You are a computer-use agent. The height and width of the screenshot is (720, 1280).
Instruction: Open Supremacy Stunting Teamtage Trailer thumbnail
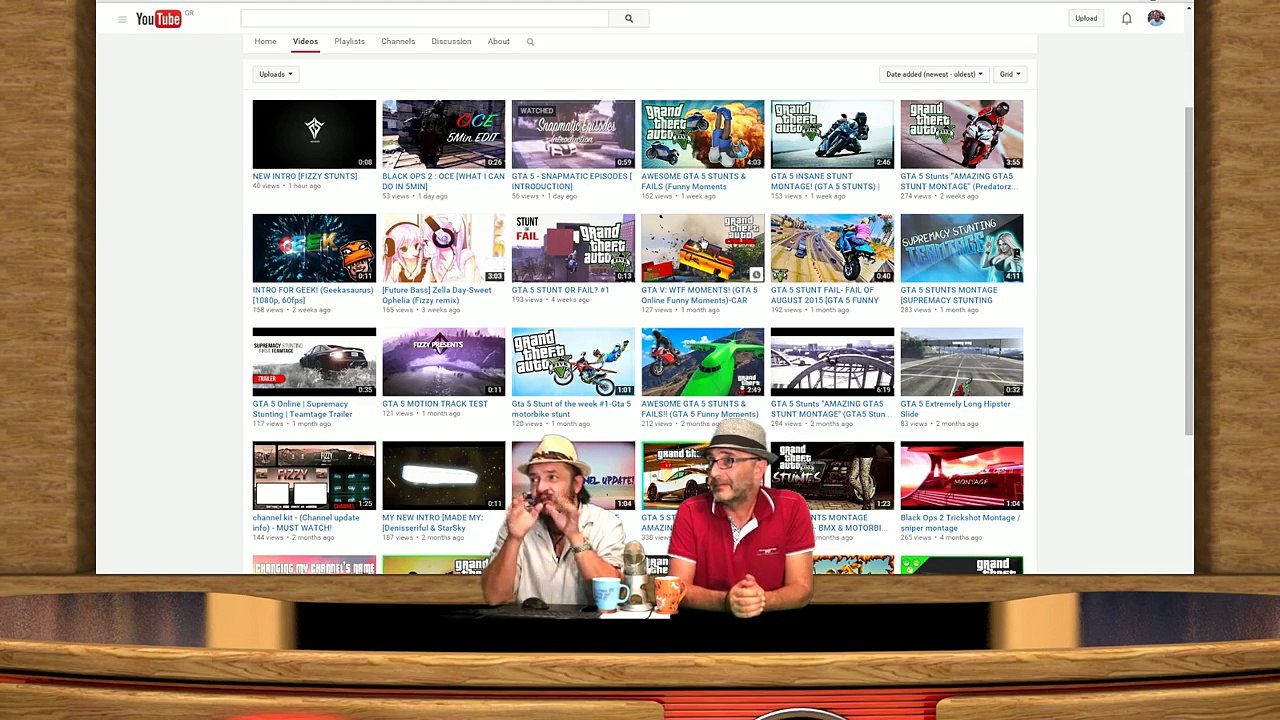(x=314, y=362)
